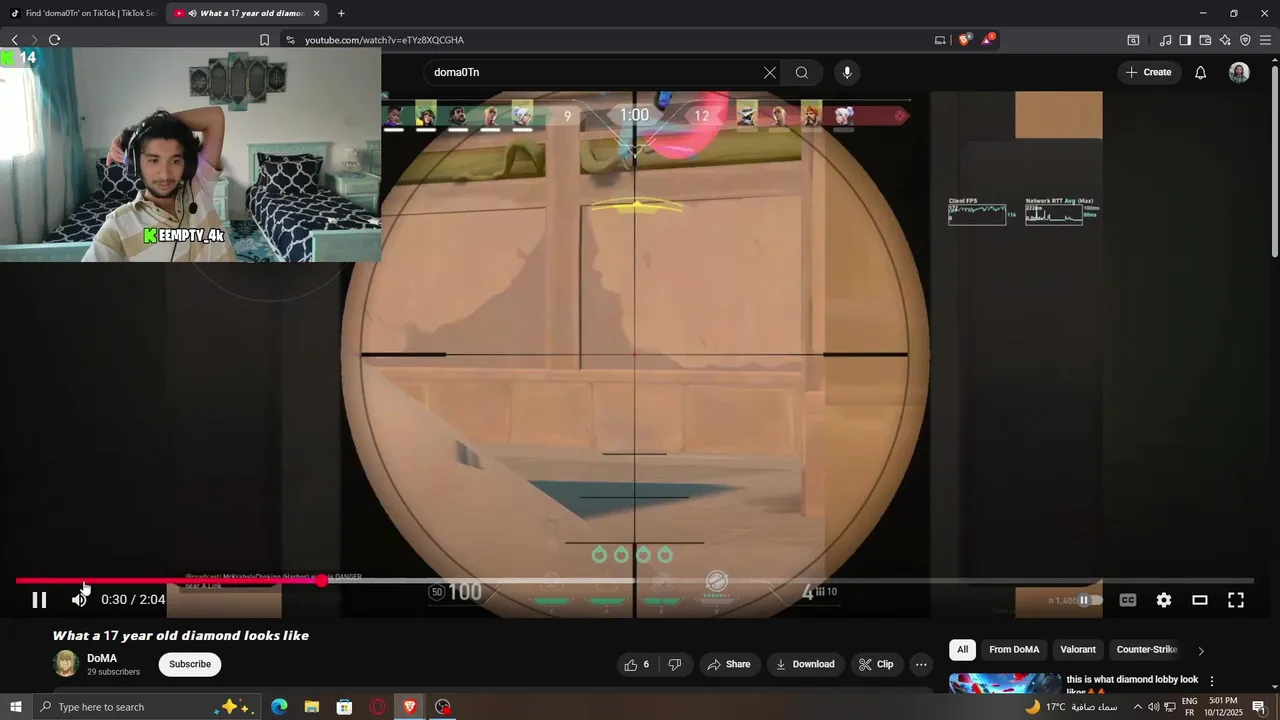Clear the search query with X
This screenshot has width=1280, height=720.
pos(770,72)
